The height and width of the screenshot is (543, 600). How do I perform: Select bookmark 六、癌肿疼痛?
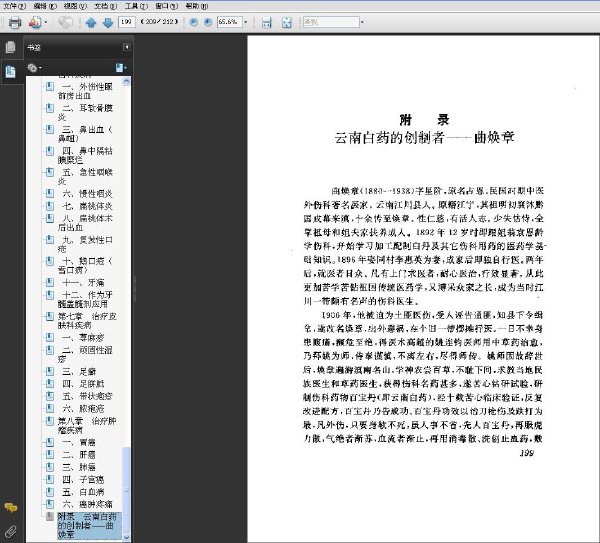tap(87, 504)
